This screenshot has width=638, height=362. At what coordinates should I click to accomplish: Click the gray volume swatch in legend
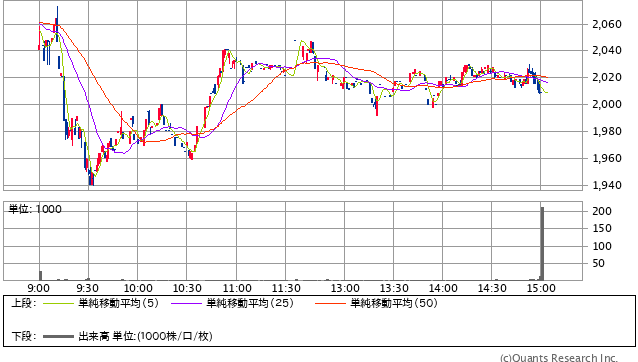click(58, 337)
